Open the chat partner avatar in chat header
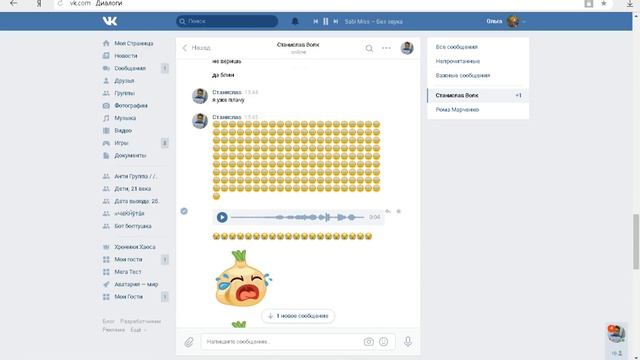 click(407, 48)
